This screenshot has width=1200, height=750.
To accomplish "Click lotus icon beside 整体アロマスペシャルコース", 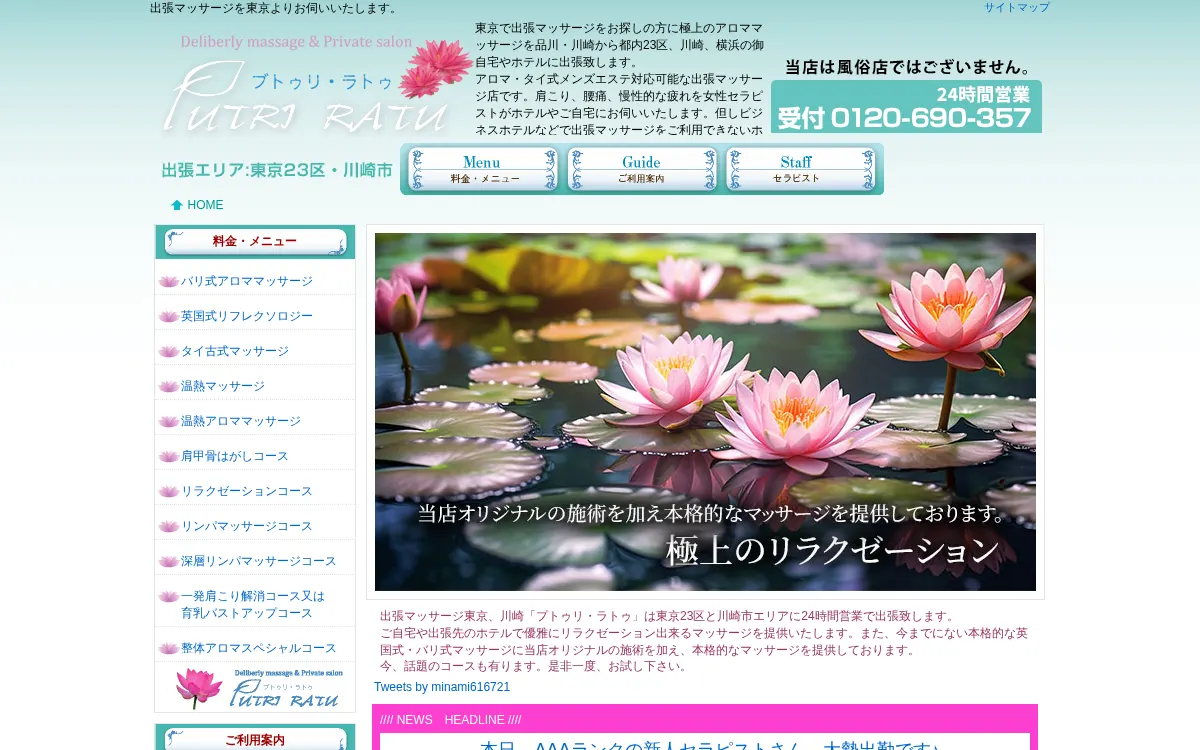I will [x=168, y=648].
